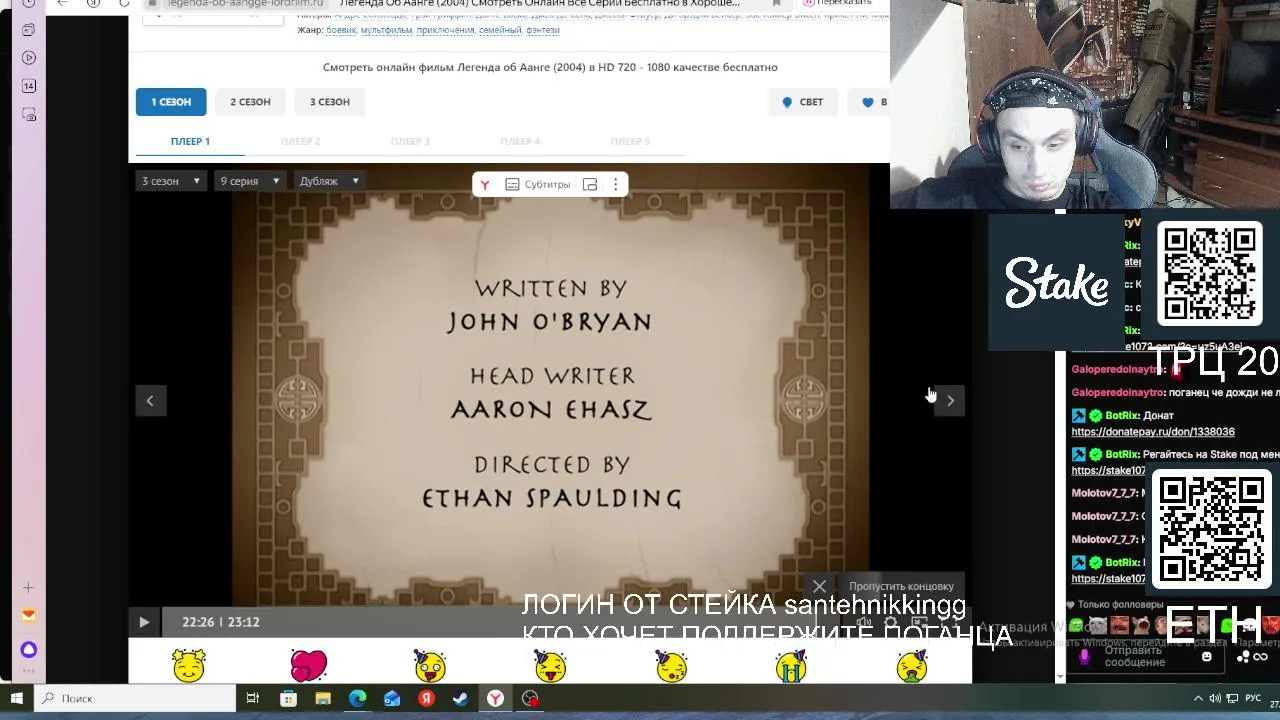Switch to the ПЛЕЕР 2 tab

(300, 142)
